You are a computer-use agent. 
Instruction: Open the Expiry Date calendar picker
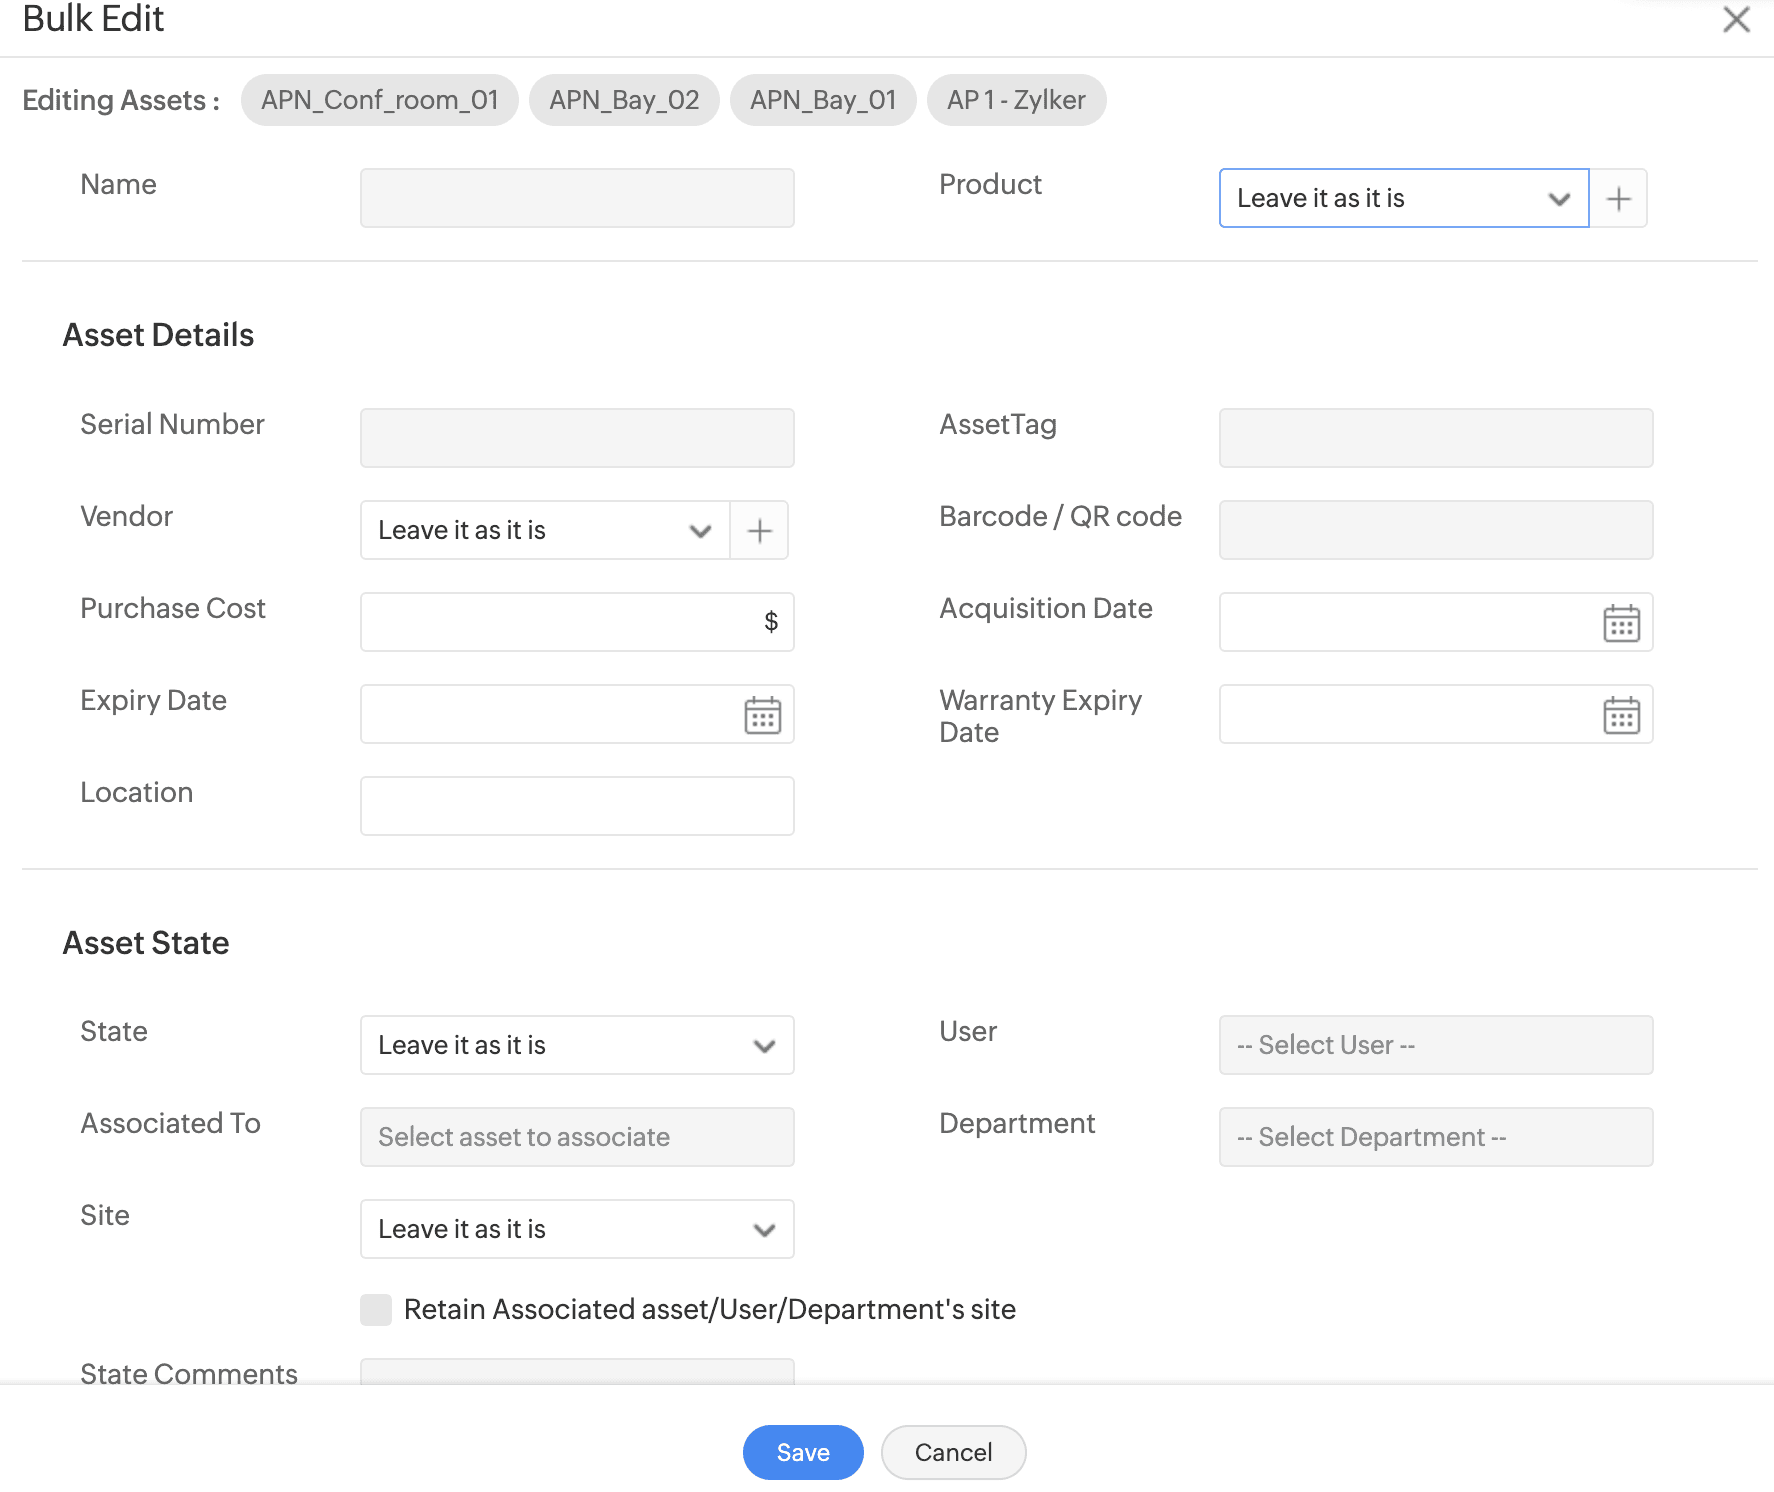click(x=762, y=715)
